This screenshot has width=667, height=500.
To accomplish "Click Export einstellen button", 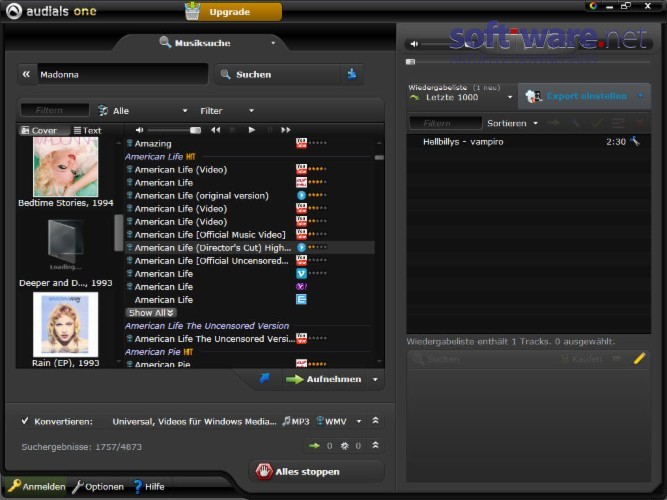I will pyautogui.click(x=584, y=96).
